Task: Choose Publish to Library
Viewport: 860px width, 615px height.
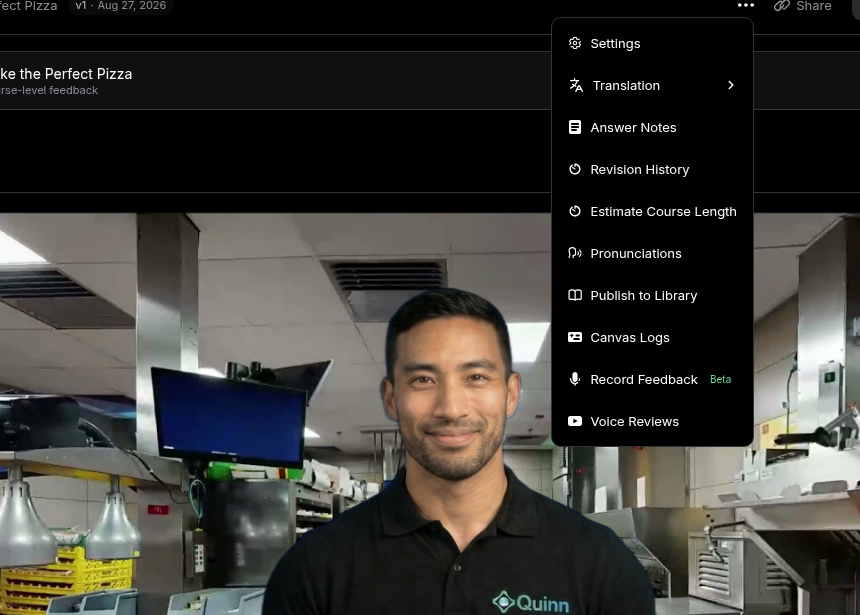Action: [652, 295]
